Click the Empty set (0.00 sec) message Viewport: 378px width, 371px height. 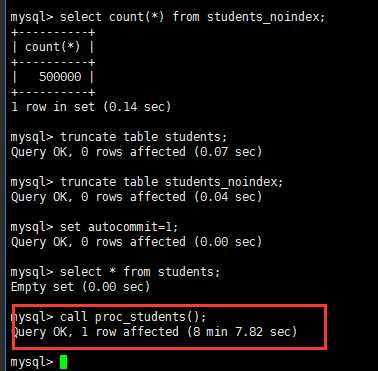pyautogui.click(x=80, y=287)
